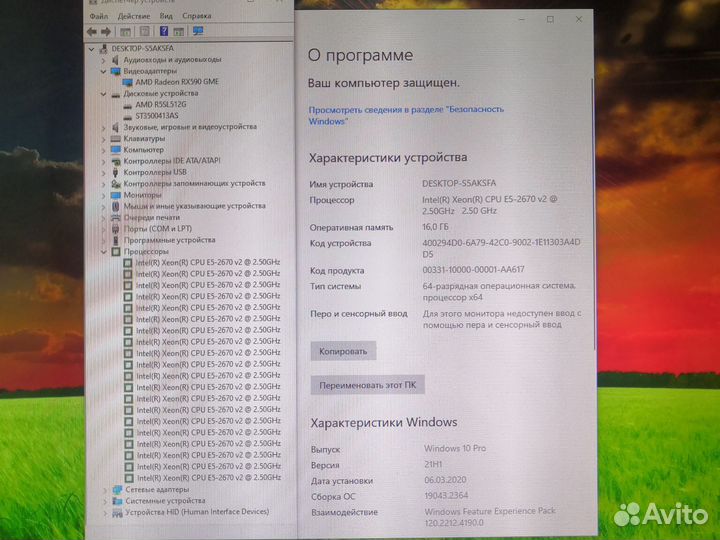Click the 16,0 ГБ memory value
This screenshot has width=720, height=540.
click(x=435, y=227)
